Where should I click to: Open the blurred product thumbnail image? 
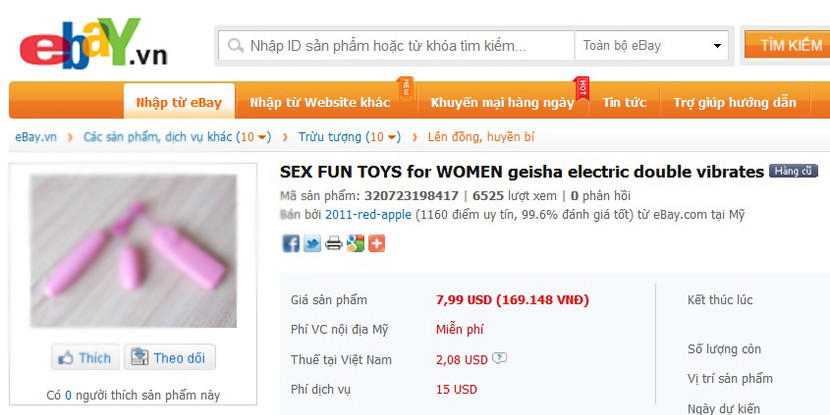133,251
